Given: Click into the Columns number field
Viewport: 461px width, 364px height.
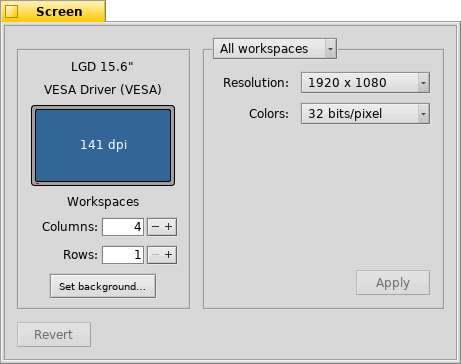Looking at the screenshot, I should (x=123, y=227).
